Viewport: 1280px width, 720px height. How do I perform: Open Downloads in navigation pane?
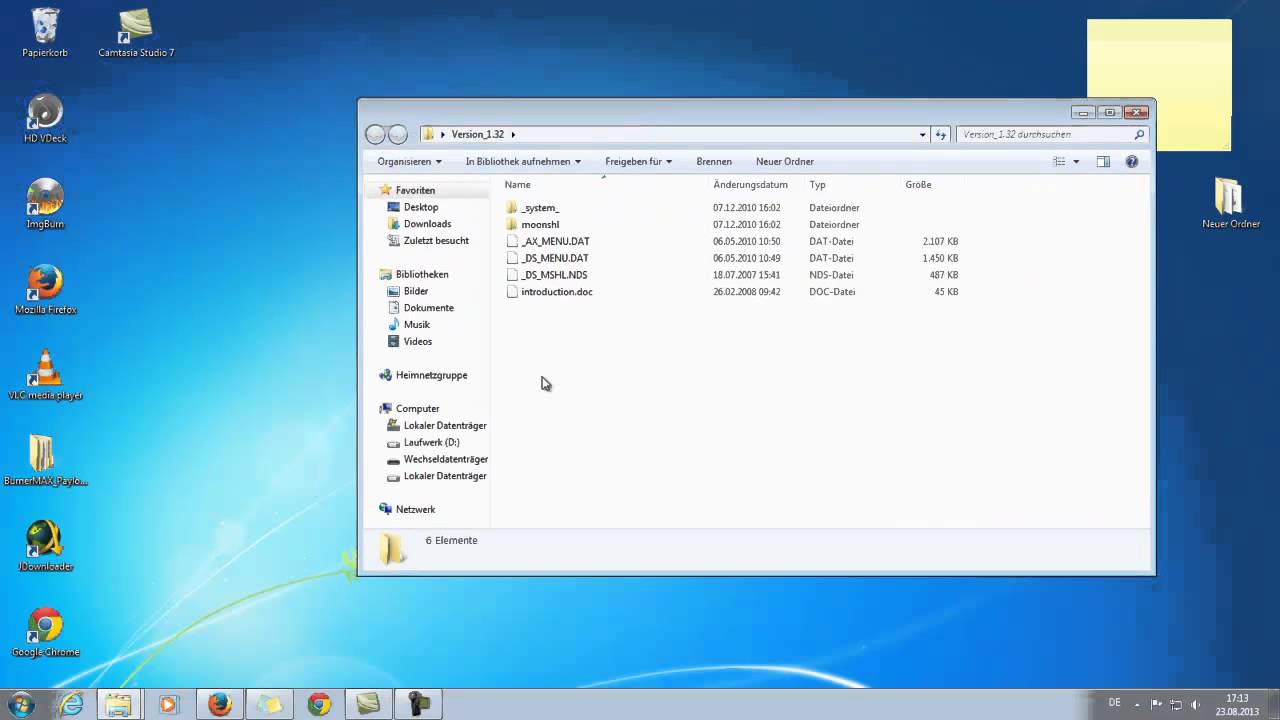point(427,224)
